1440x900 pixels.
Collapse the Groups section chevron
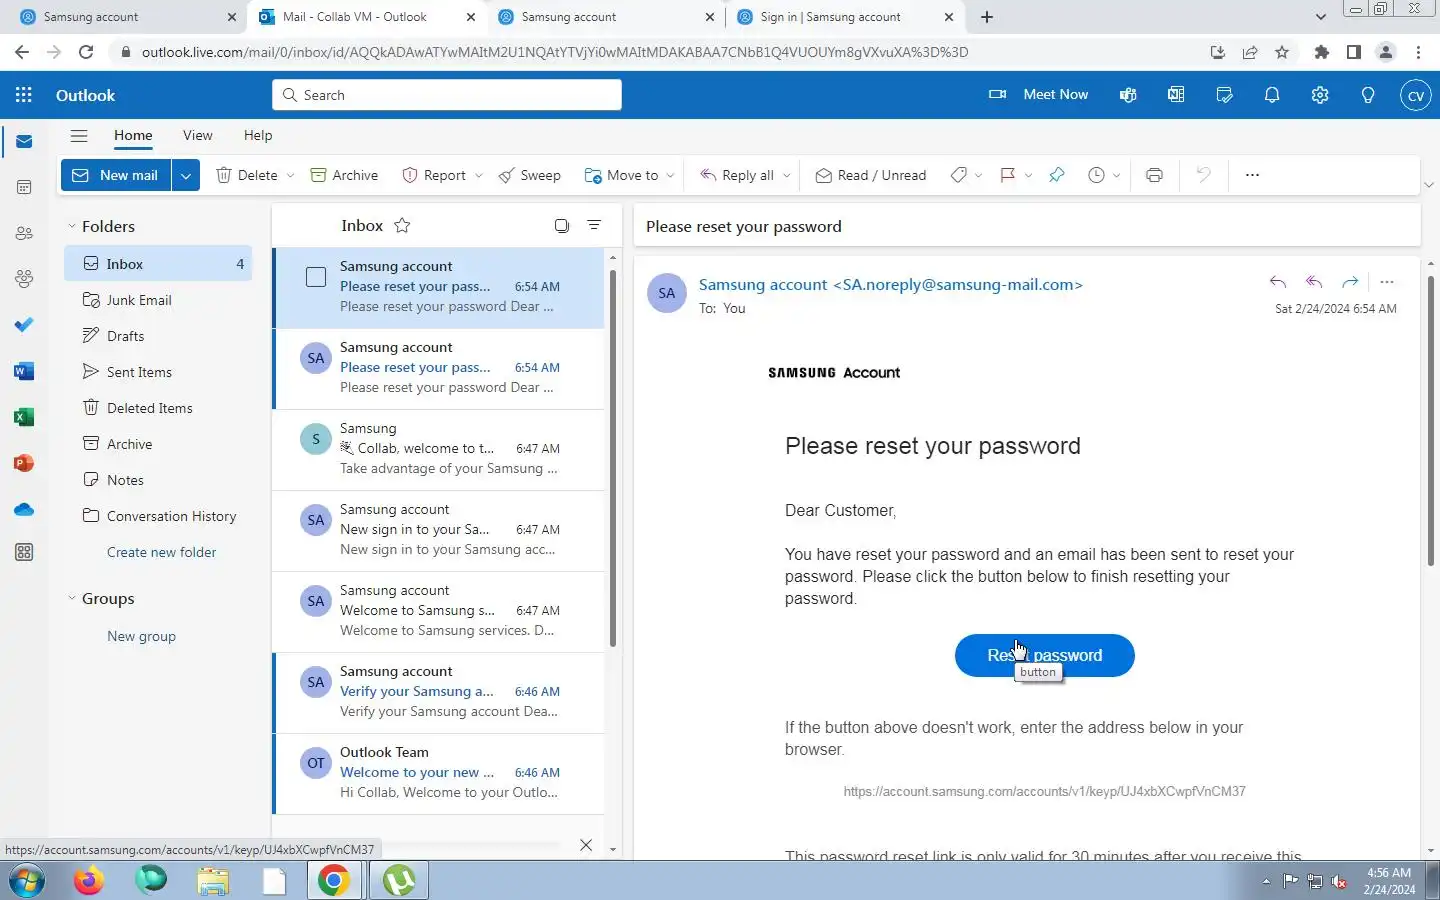click(71, 598)
